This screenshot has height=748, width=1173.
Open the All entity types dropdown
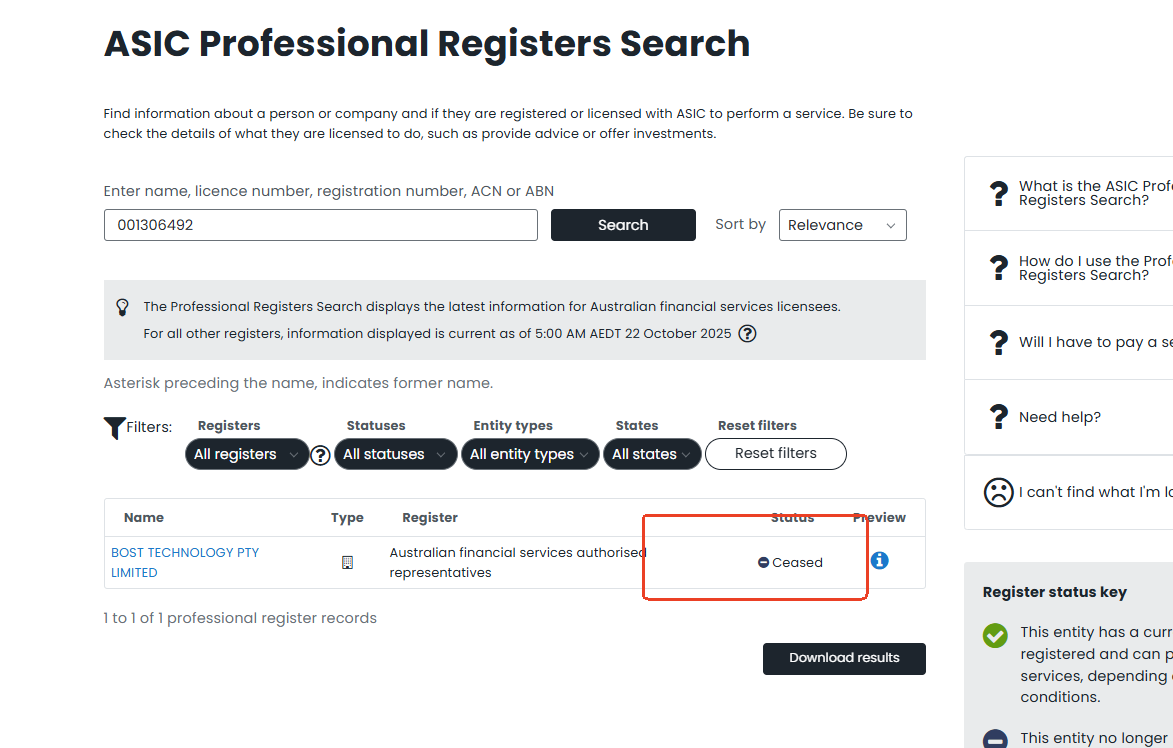pyautogui.click(x=530, y=454)
